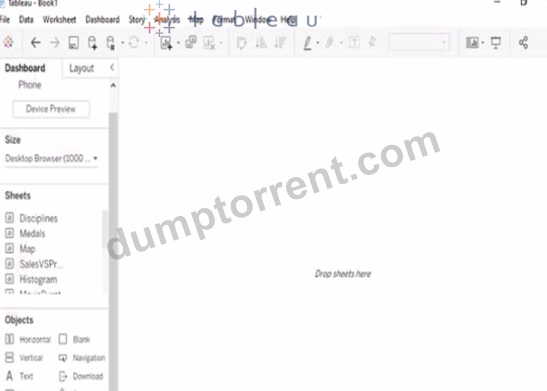Switch to the Layout tab
Image resolution: width=547 pixels, height=391 pixels.
(x=81, y=68)
